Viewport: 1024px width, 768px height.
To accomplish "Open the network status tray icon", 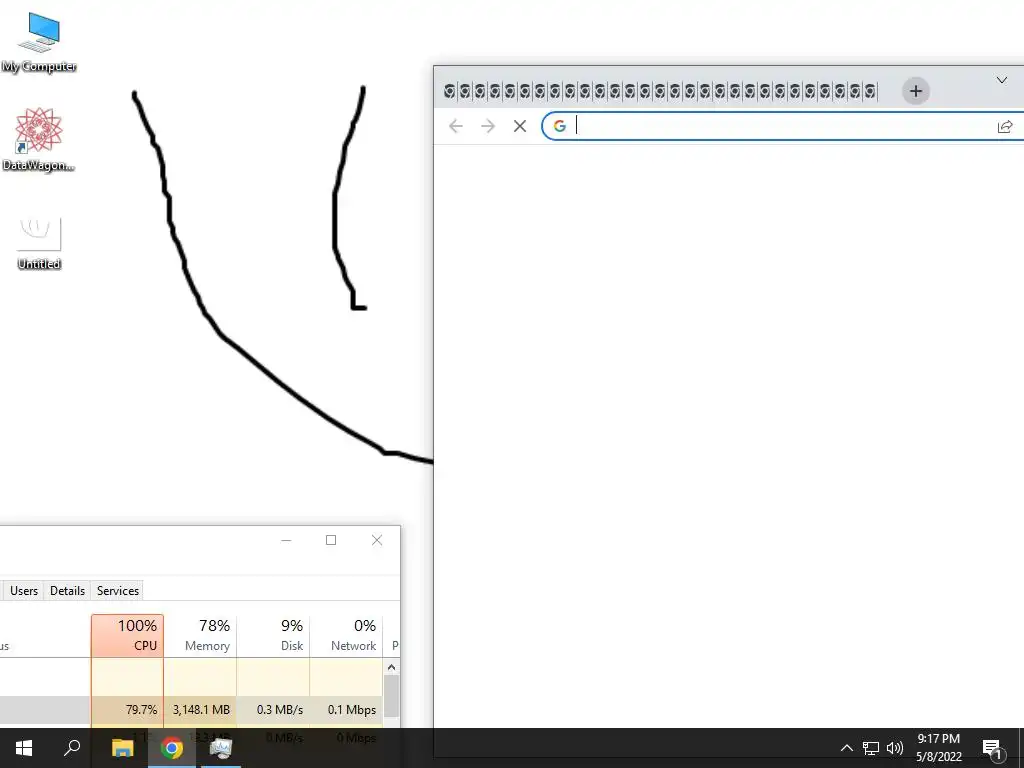I will tap(871, 748).
